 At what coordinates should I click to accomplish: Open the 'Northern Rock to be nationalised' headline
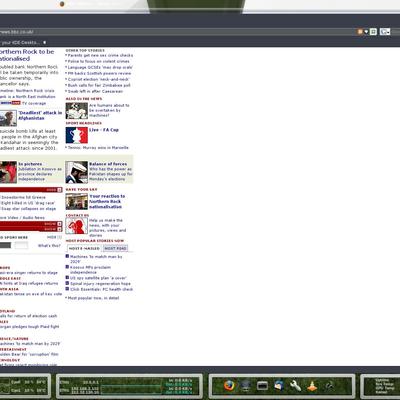click(27, 55)
